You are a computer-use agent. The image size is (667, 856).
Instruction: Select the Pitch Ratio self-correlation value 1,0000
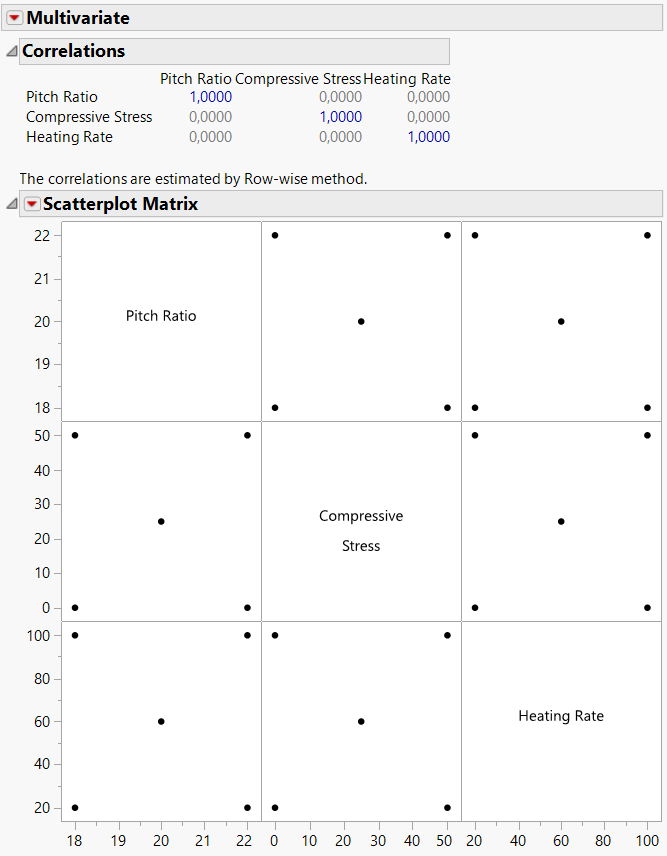point(210,97)
